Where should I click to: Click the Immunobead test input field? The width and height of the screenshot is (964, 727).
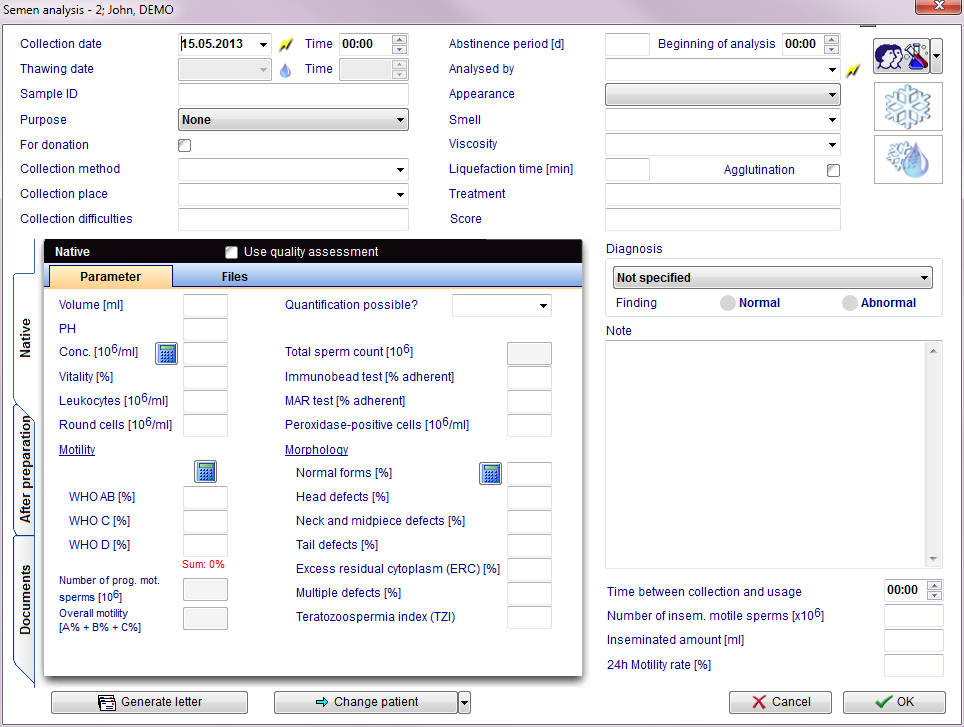529,377
